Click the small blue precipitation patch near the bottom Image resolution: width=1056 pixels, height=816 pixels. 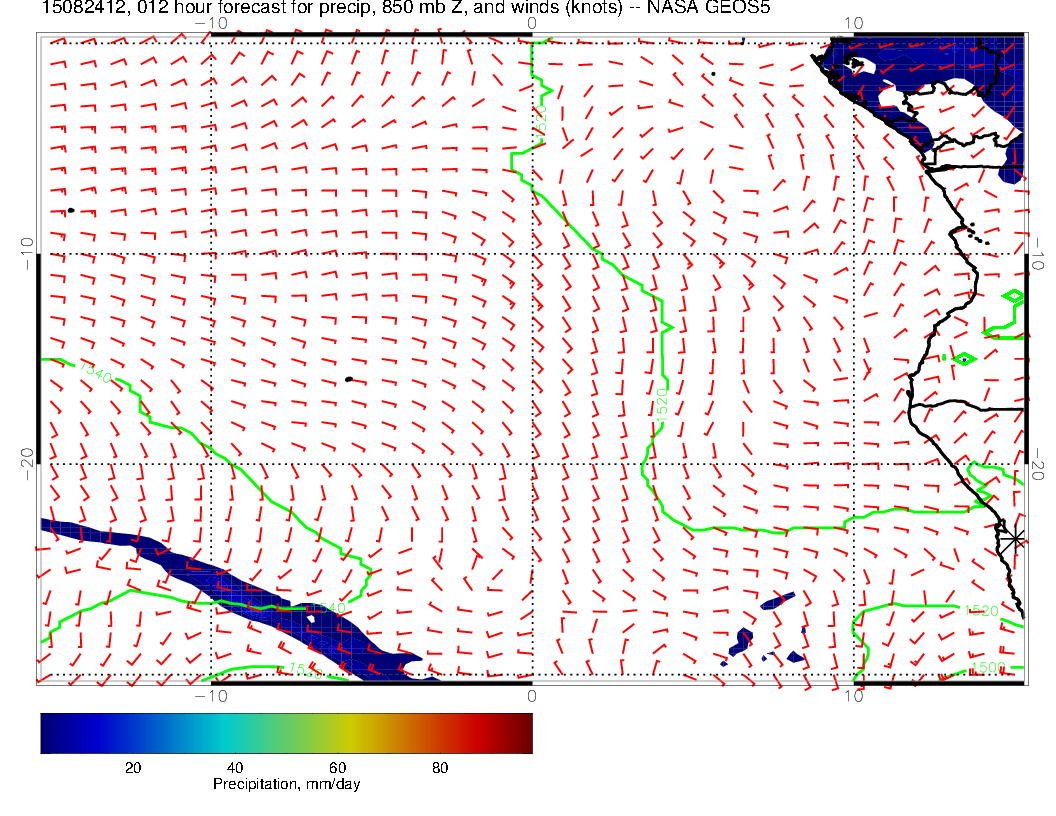(741, 641)
